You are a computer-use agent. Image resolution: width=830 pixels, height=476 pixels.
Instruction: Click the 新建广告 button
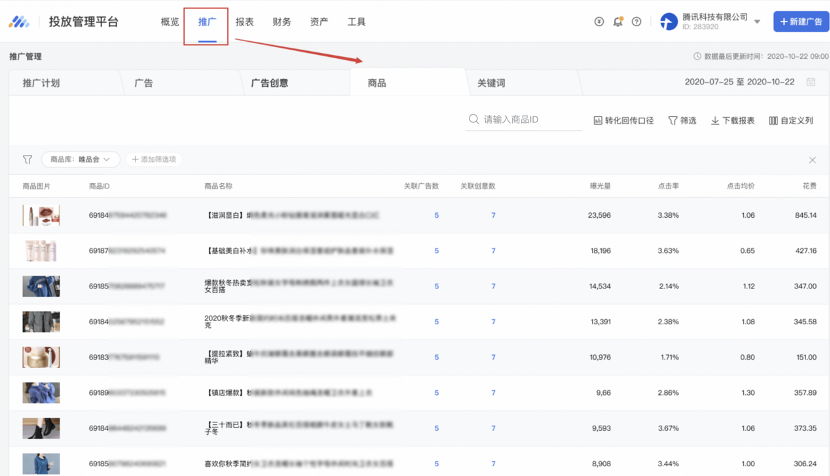801,21
